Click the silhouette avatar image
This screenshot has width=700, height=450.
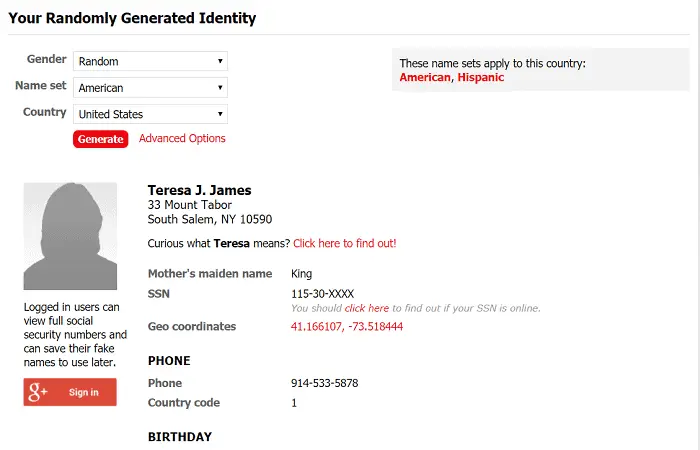[70, 236]
